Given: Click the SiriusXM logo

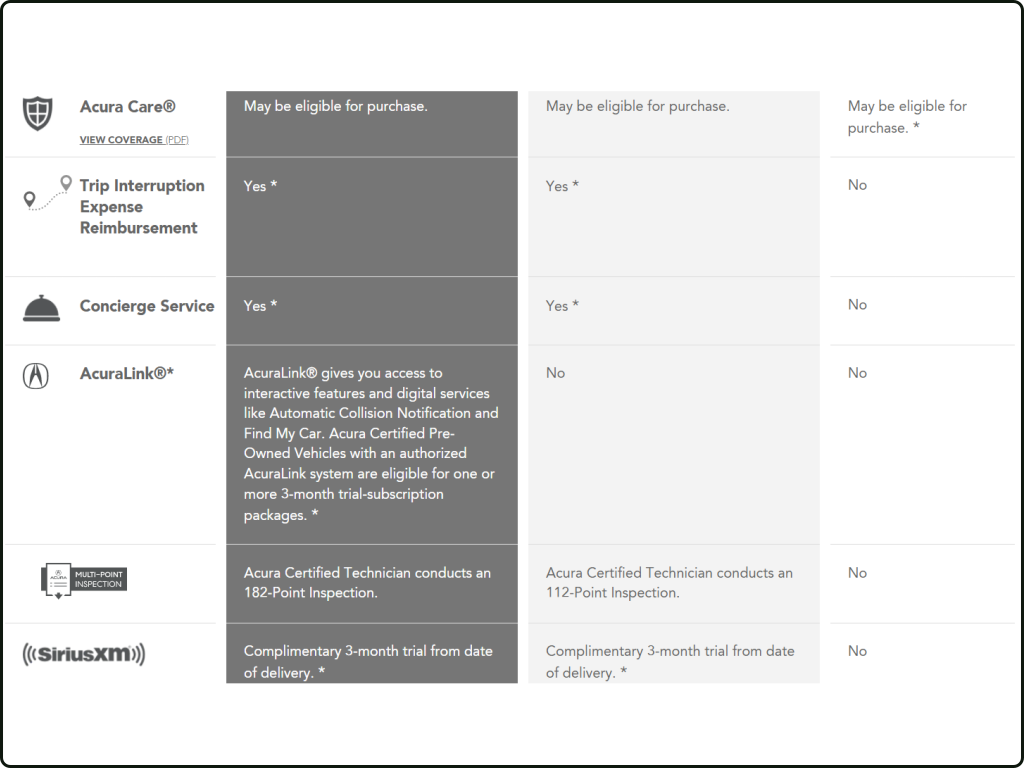Looking at the screenshot, I should (x=84, y=655).
